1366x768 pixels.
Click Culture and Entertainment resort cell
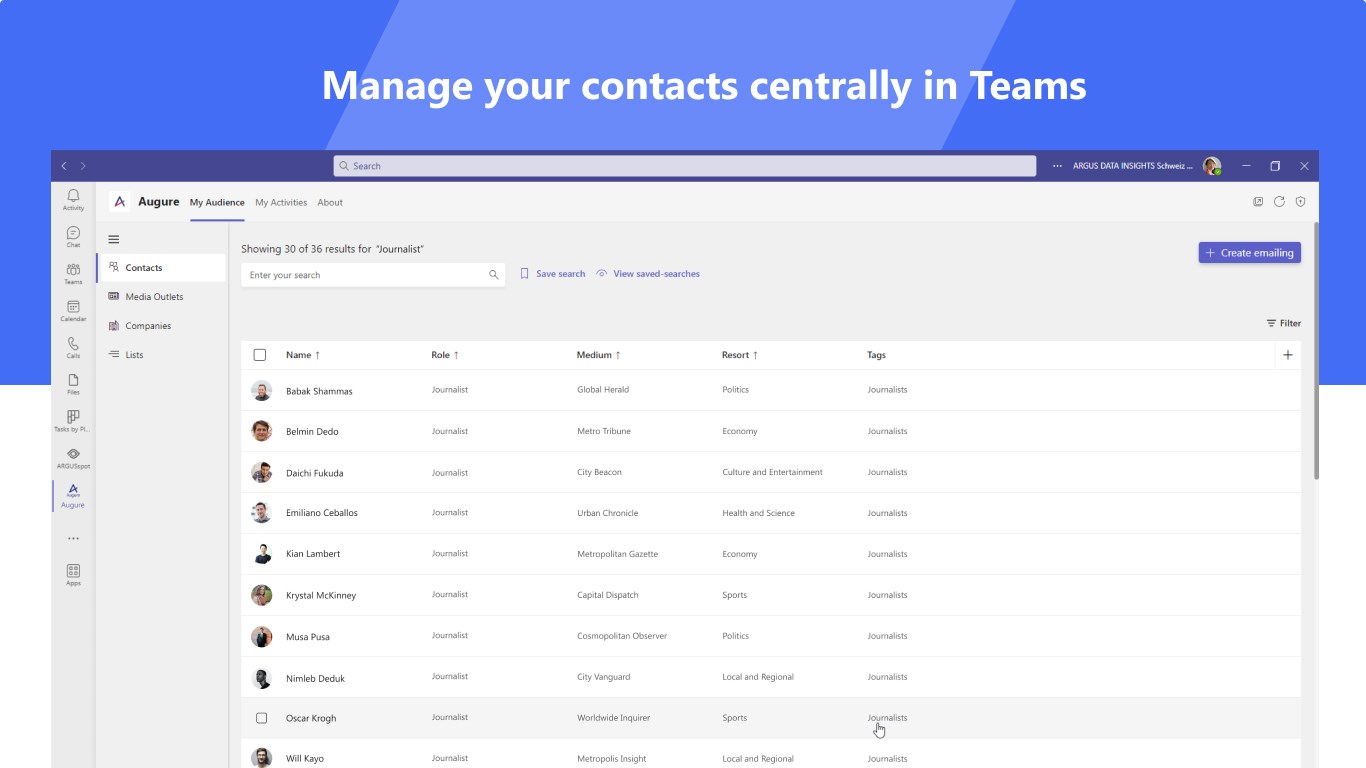point(772,472)
